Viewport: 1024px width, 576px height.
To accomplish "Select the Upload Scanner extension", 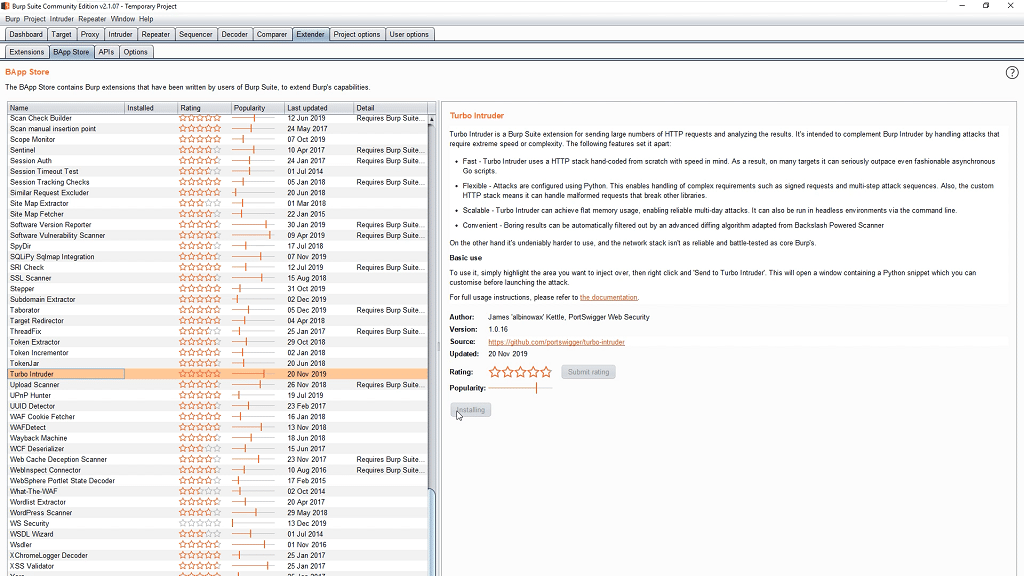I will click(x=217, y=385).
